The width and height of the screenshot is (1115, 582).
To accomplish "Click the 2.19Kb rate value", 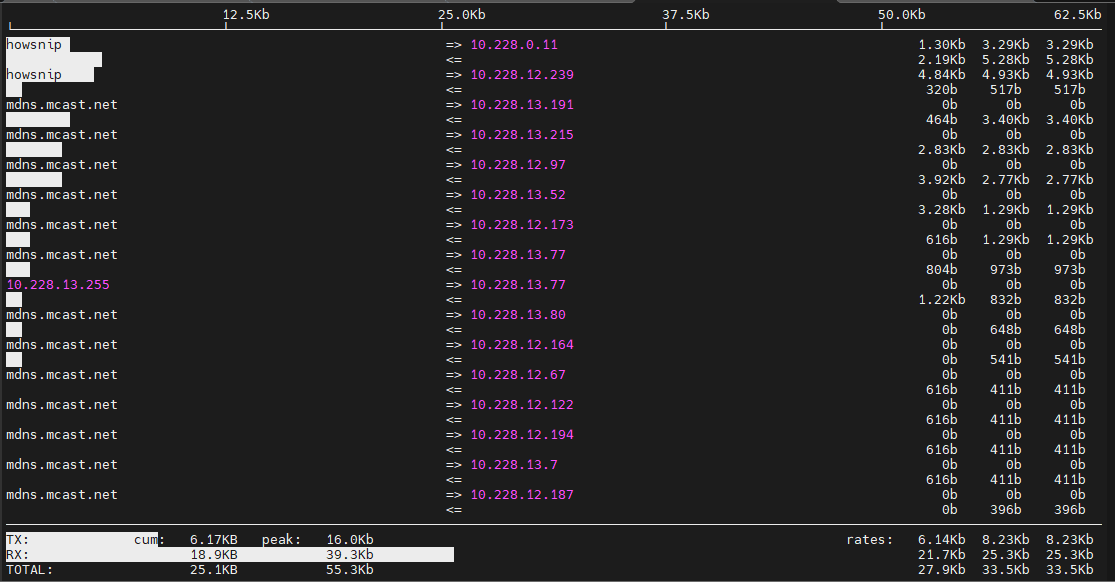I will coord(941,60).
